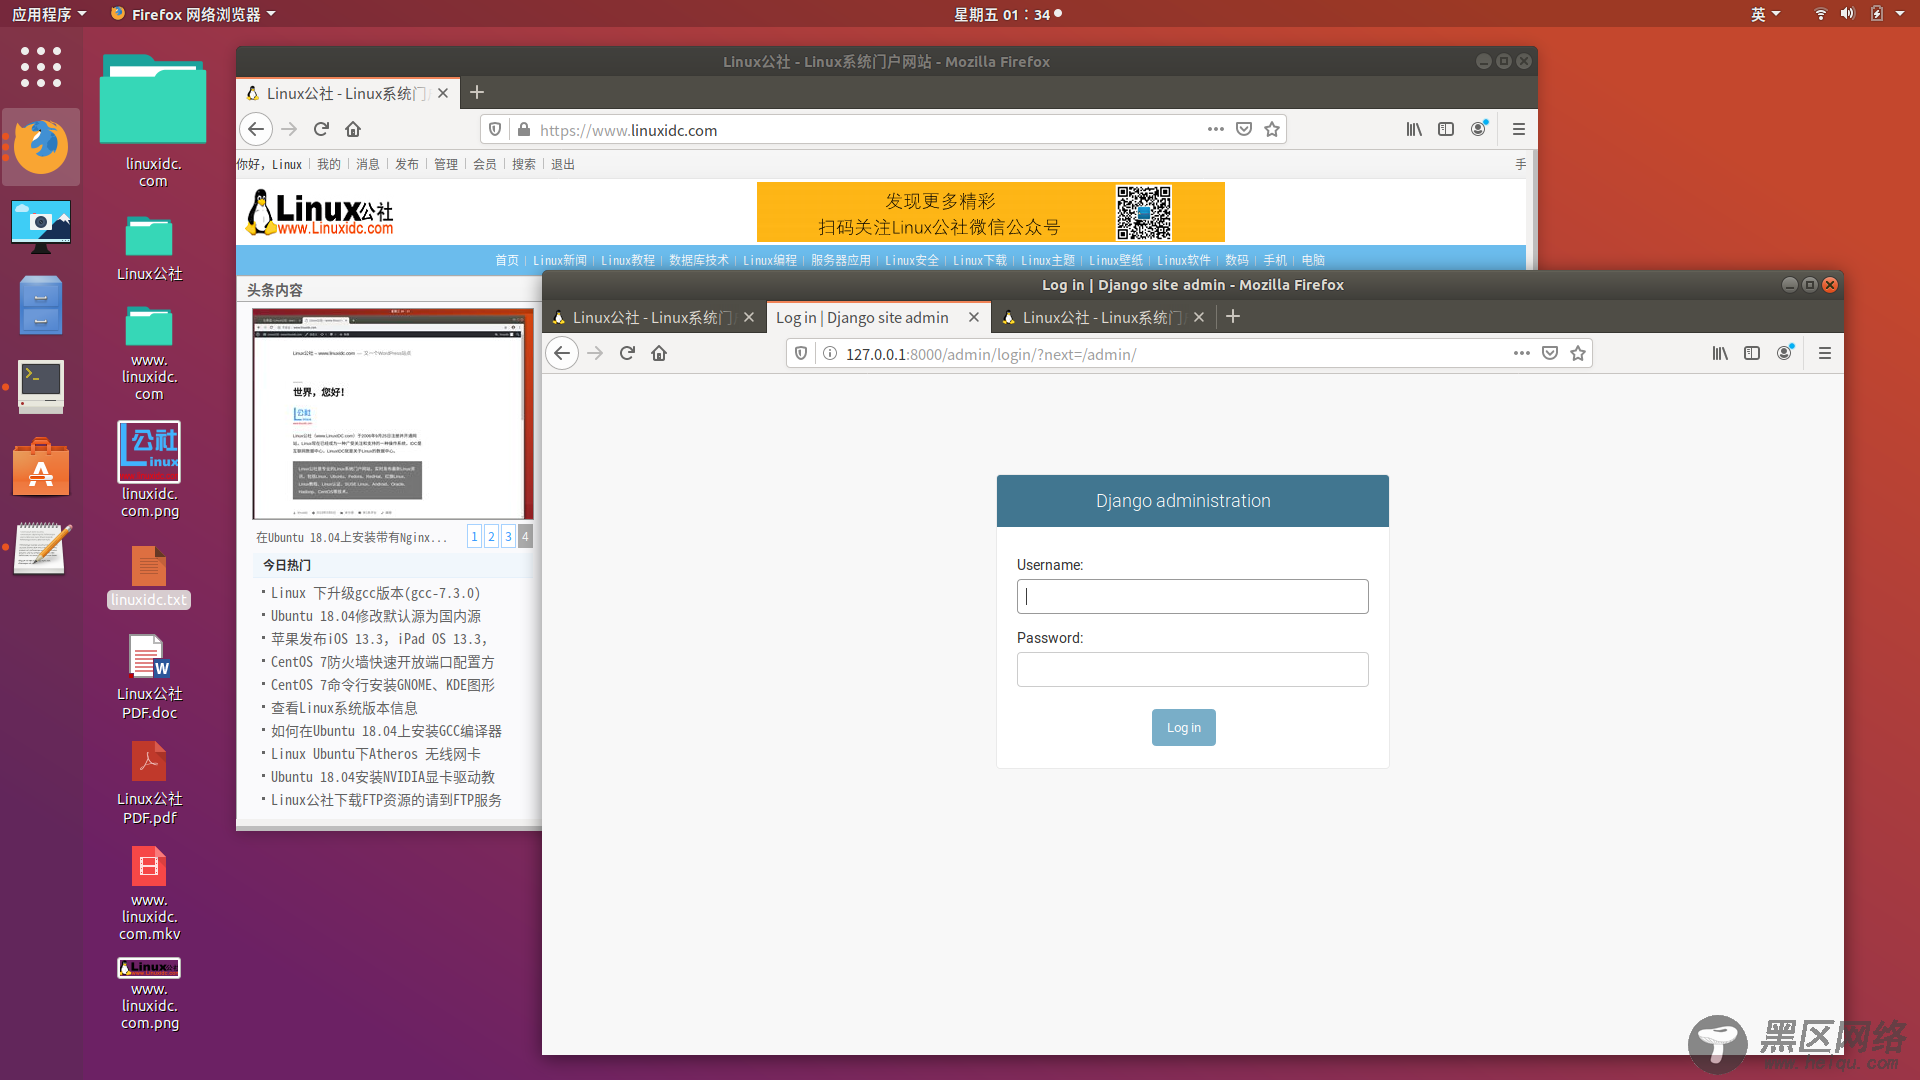Image resolution: width=1920 pixels, height=1080 pixels.
Task: Click Linux公社 logo on the webpage
Action: [x=320, y=213]
